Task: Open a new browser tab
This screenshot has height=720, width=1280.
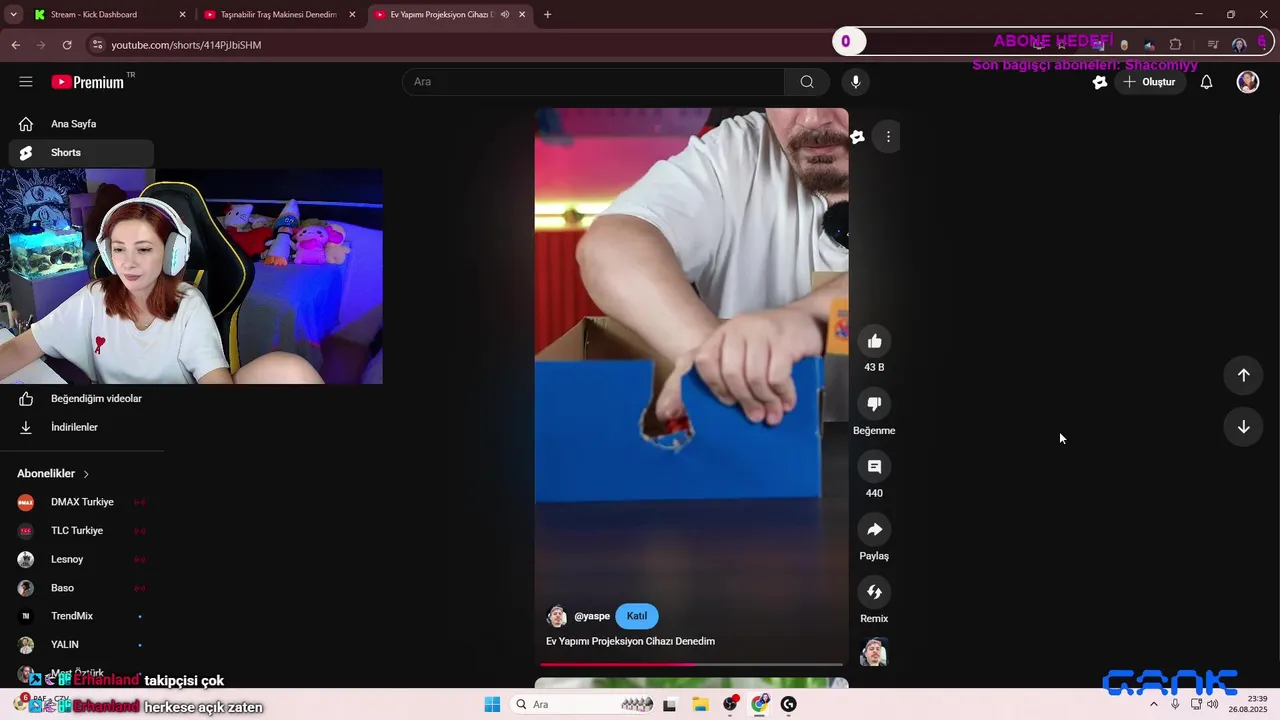Action: [547, 15]
